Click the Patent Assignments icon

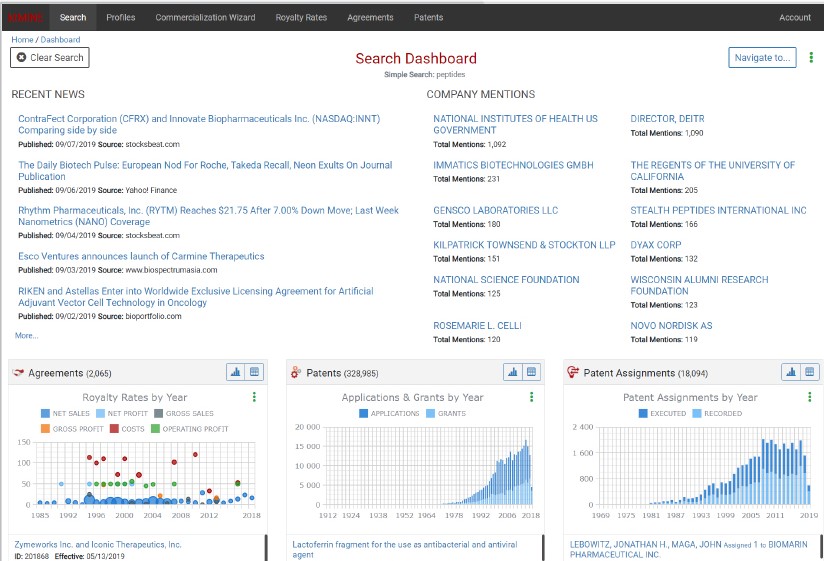click(x=573, y=372)
